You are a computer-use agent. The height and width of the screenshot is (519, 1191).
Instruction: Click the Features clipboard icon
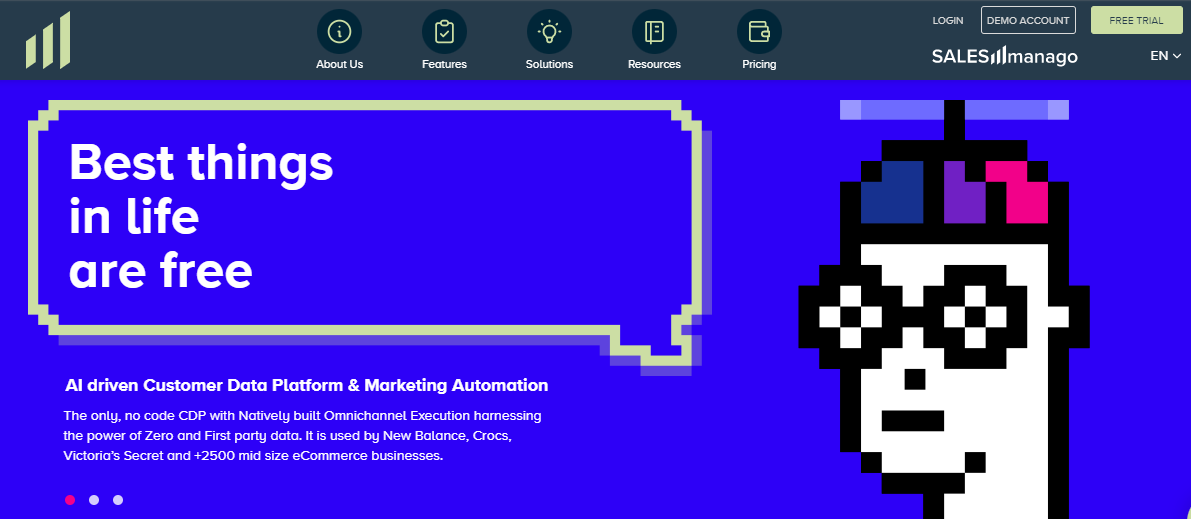tap(444, 31)
